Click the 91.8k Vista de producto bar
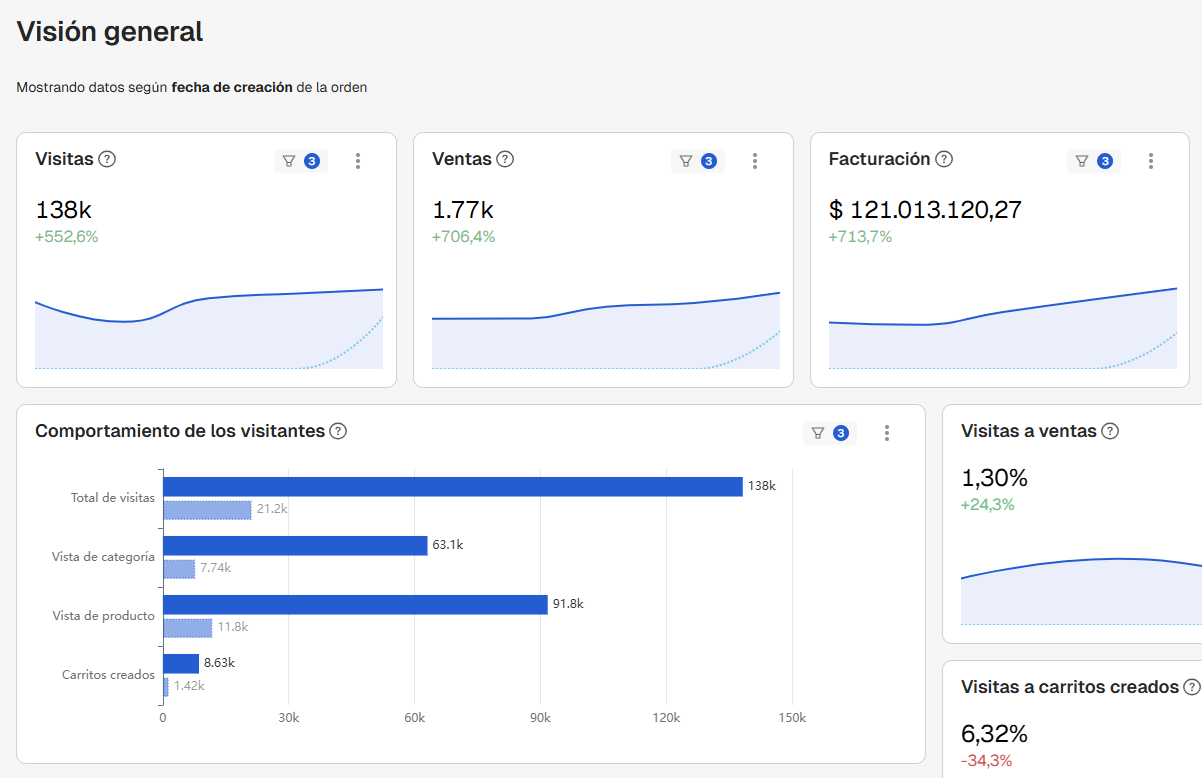 tap(355, 604)
